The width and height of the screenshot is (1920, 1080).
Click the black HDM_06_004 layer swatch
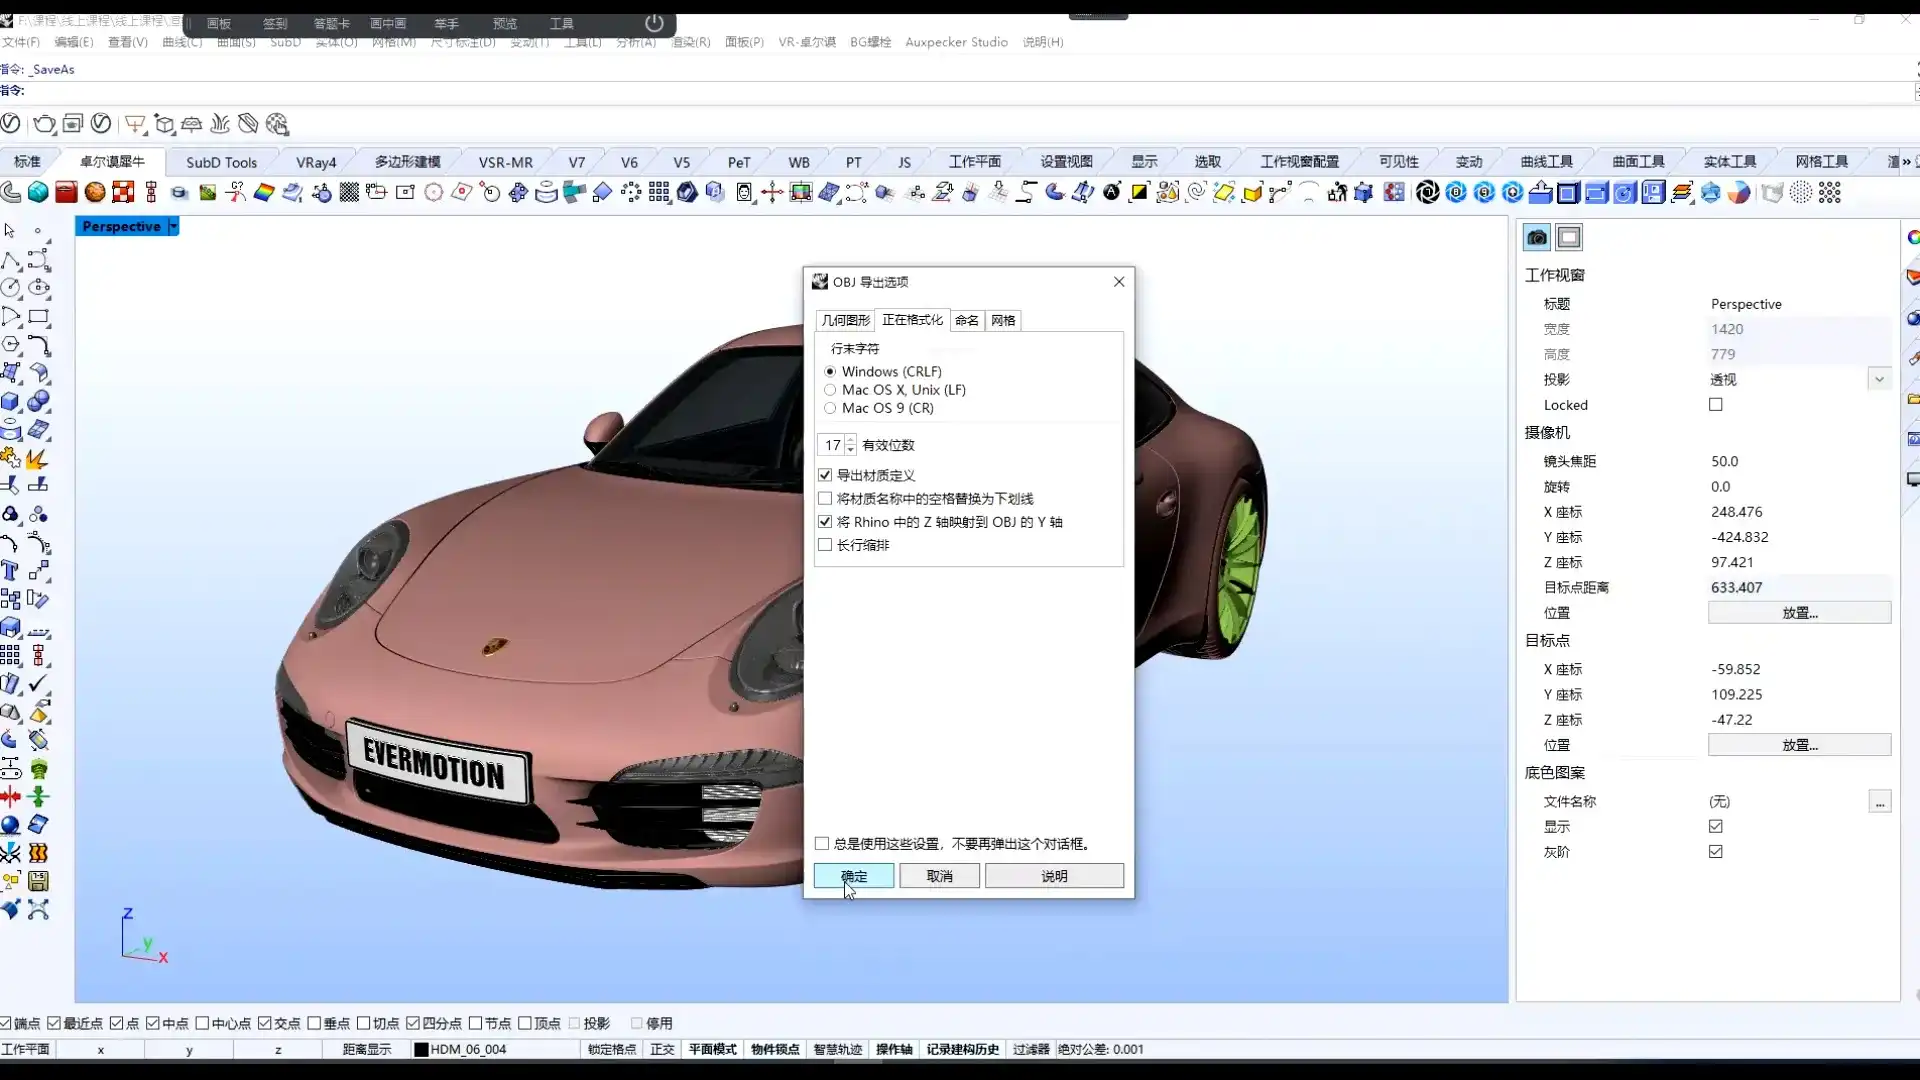421,1050
